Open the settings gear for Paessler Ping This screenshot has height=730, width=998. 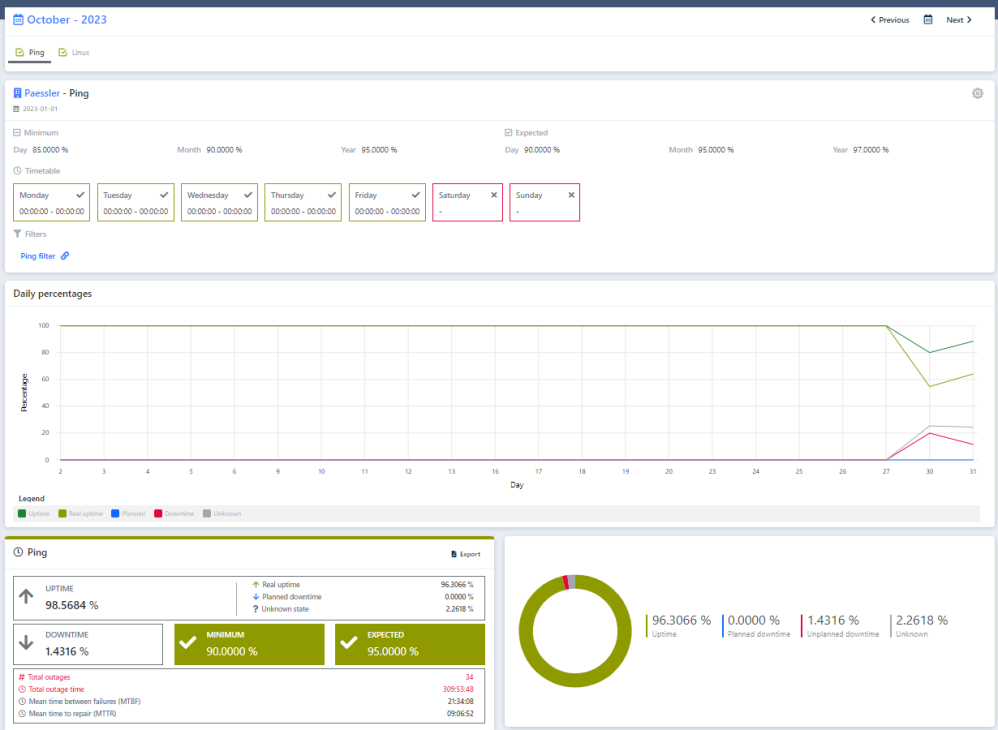pyautogui.click(x=978, y=94)
